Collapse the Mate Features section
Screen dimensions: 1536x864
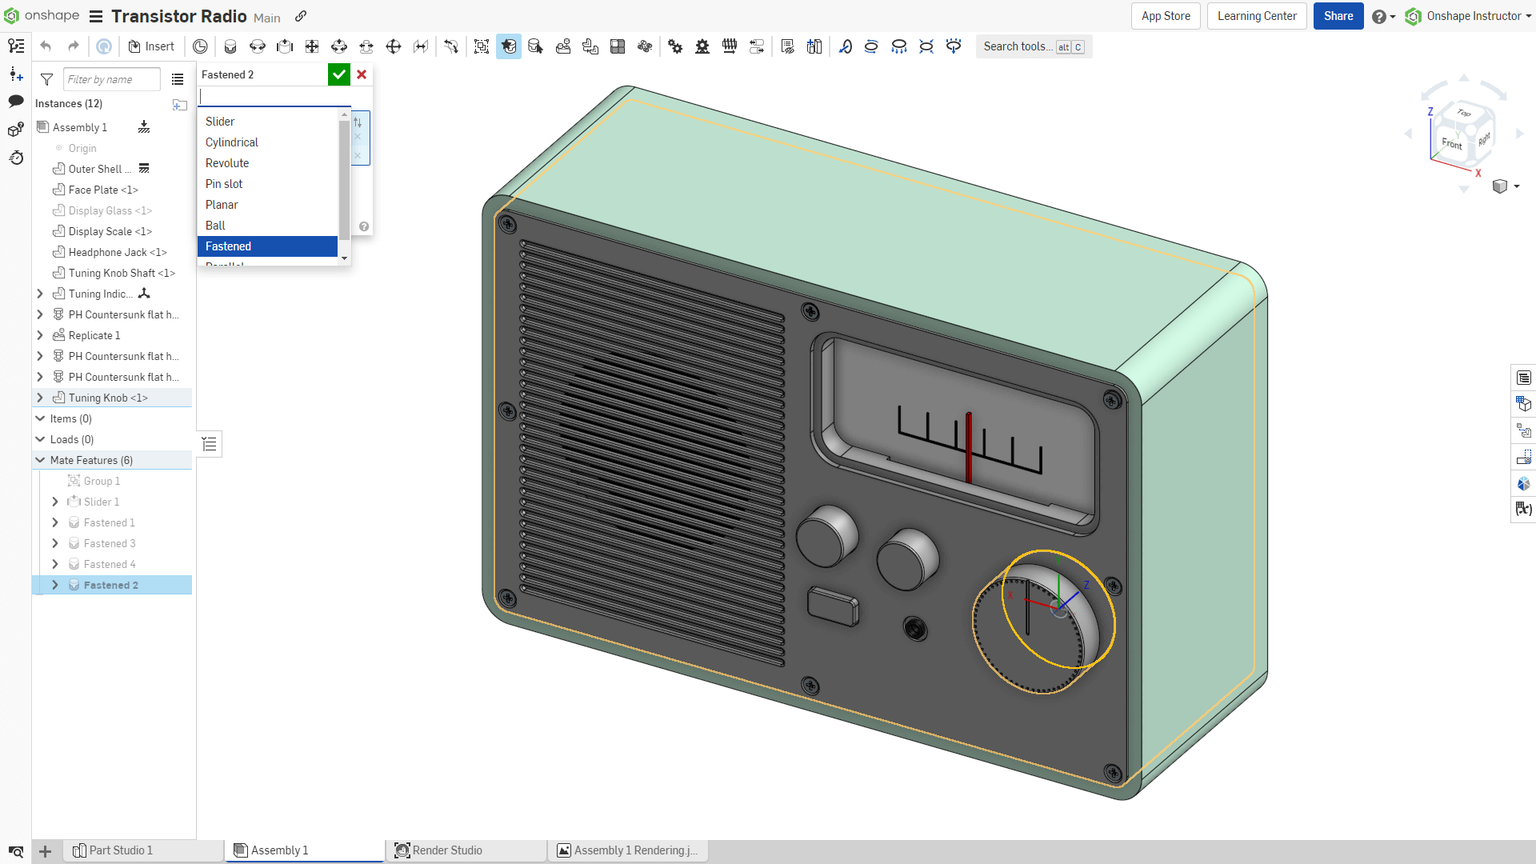click(x=39, y=459)
